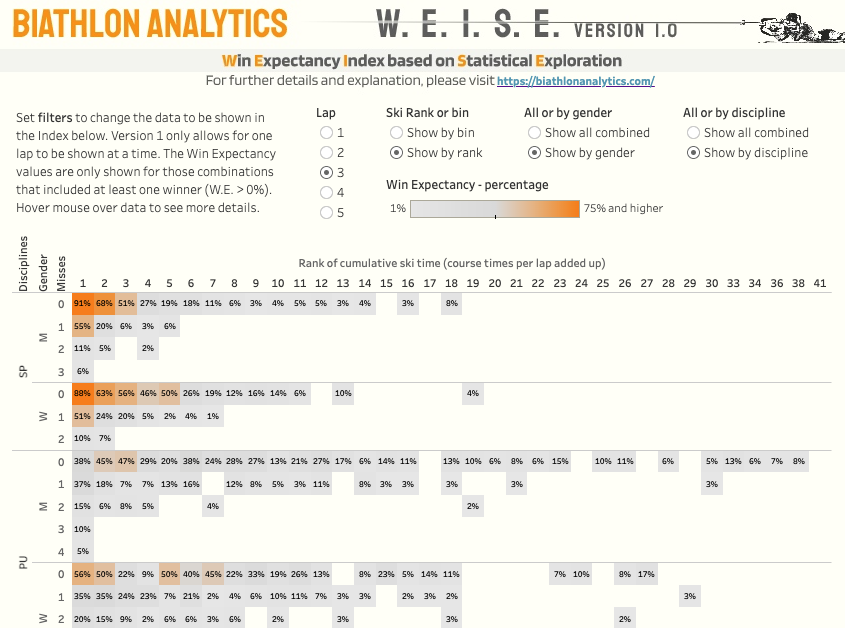The width and height of the screenshot is (845, 628).
Task: Click the PU discipline row label
Action: point(24,563)
